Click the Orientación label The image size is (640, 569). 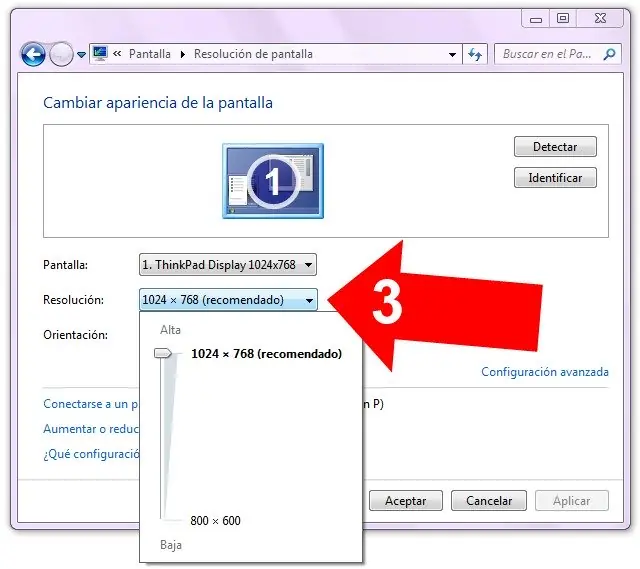(76, 335)
